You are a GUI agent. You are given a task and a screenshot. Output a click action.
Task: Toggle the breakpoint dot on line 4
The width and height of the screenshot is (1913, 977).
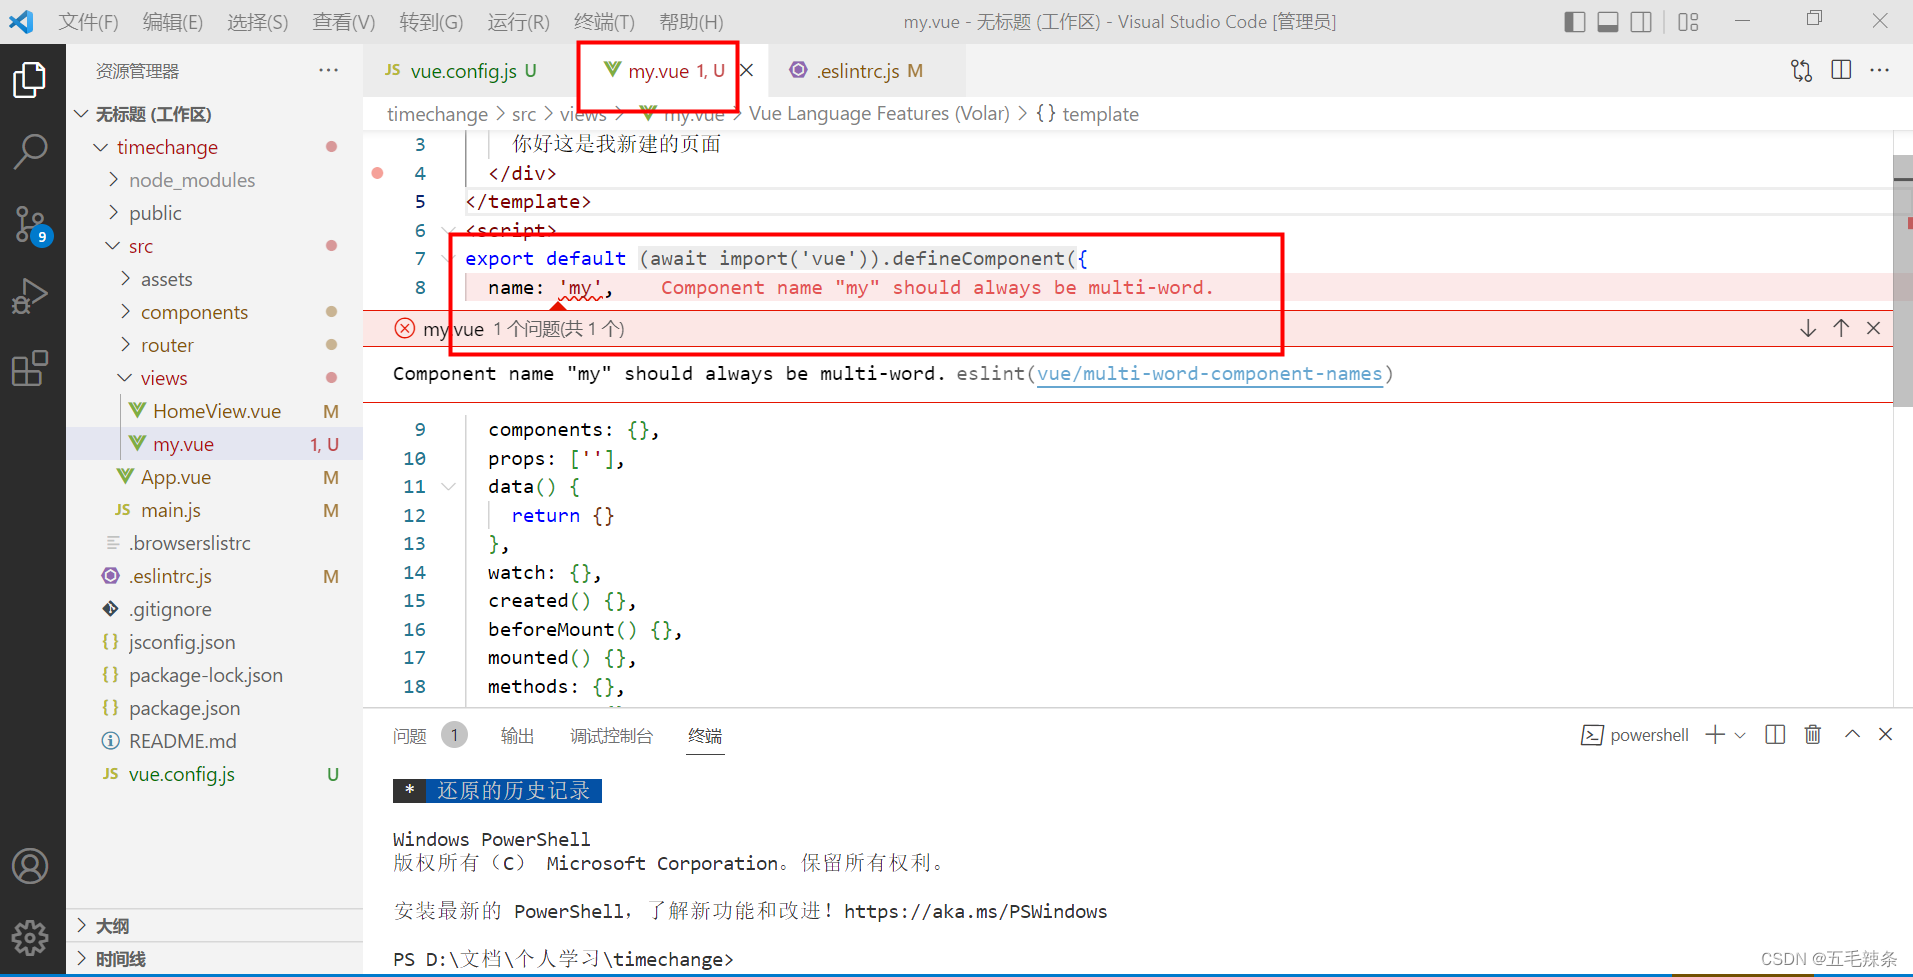[378, 172]
